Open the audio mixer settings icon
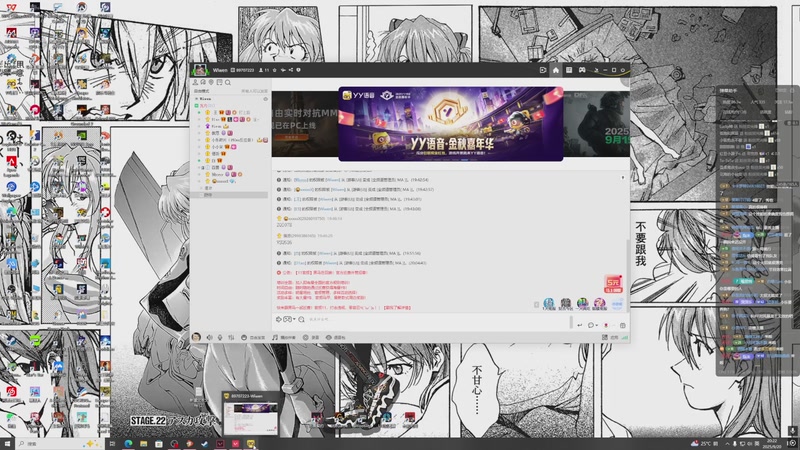800x450 pixels. click(x=231, y=337)
